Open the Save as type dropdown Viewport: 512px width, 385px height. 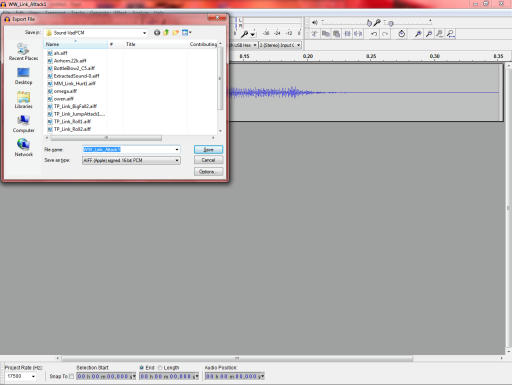coord(177,160)
